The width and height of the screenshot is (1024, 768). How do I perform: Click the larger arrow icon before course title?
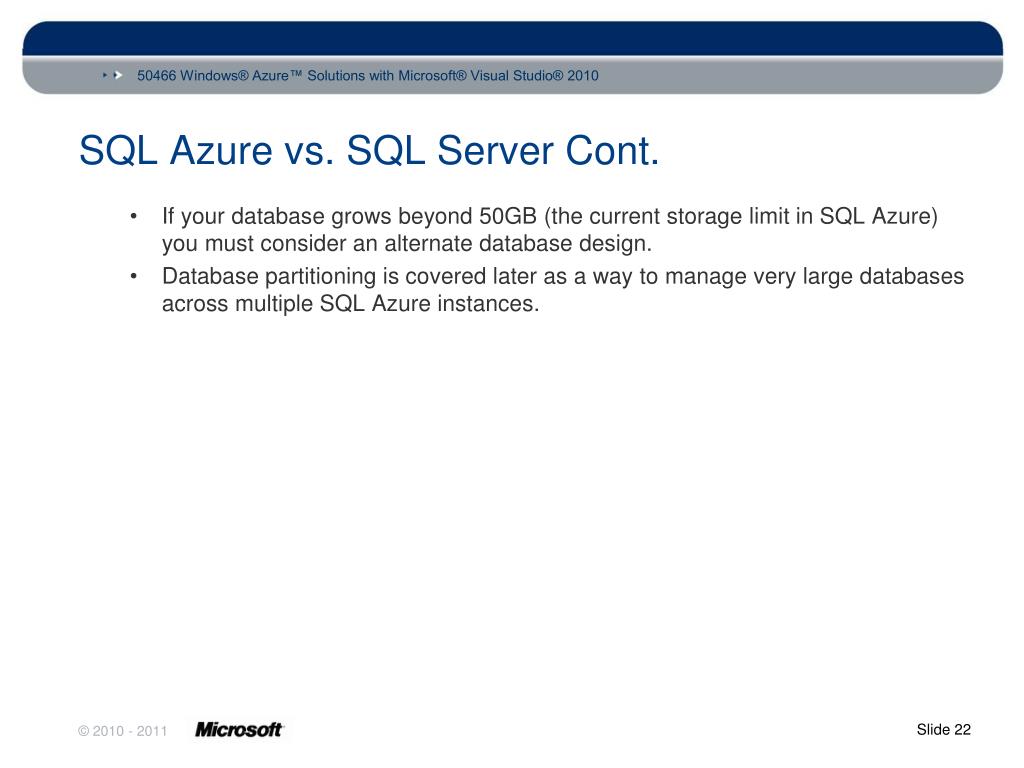click(x=118, y=76)
